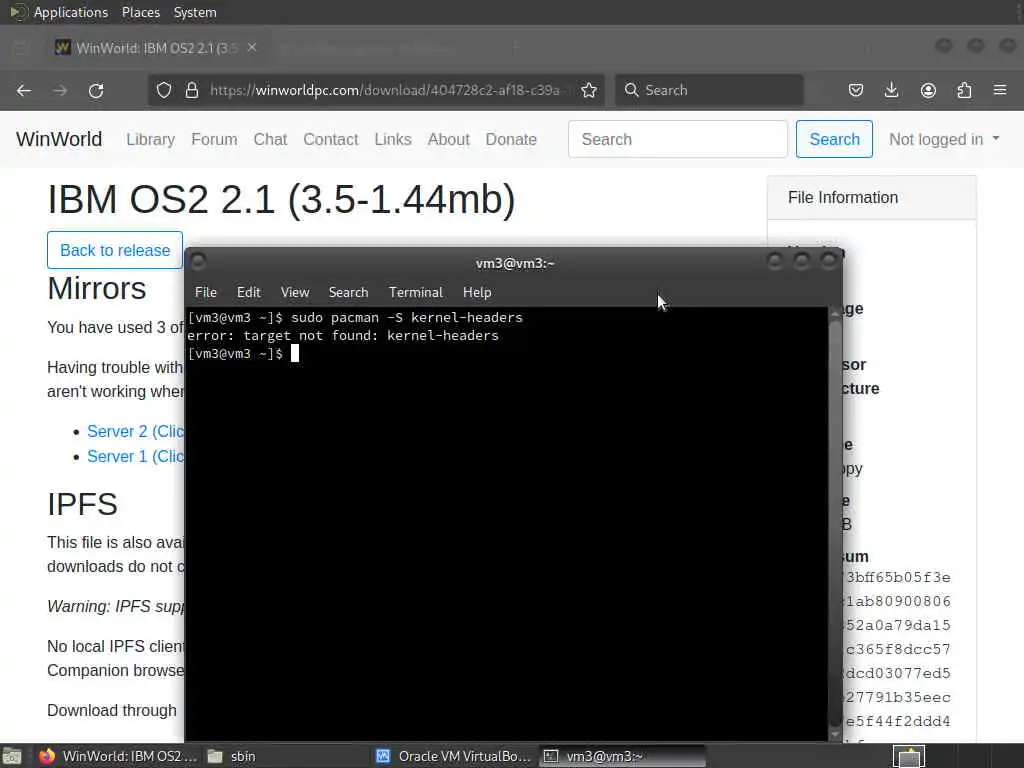1024x768 pixels.
Task: Open the Pocket save icon
Action: [856, 90]
